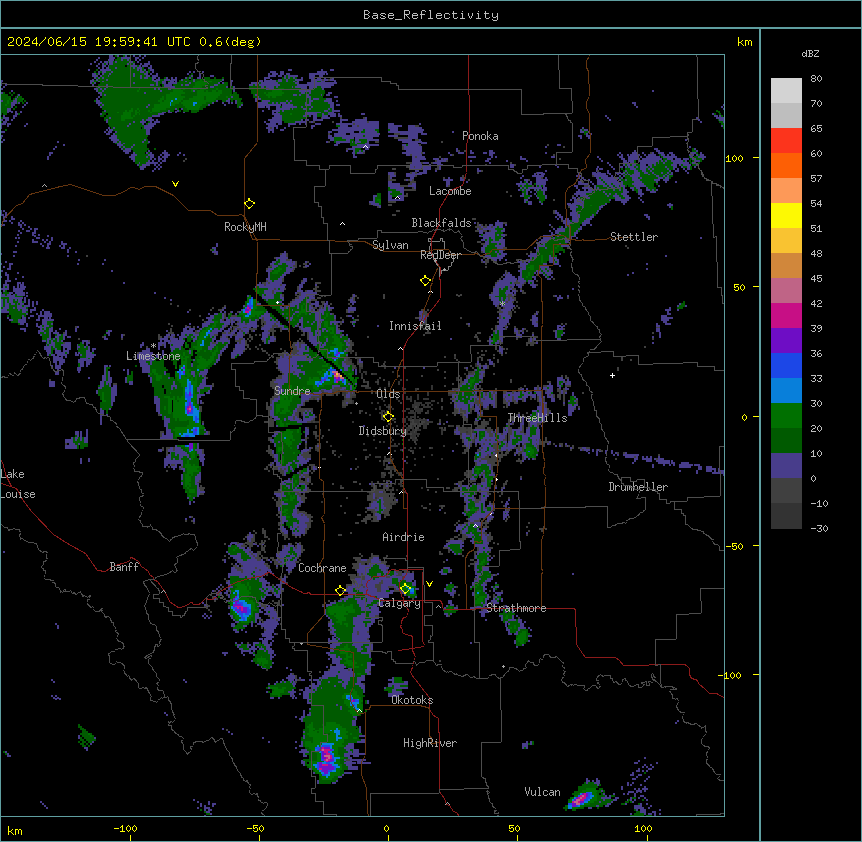Image resolution: width=862 pixels, height=842 pixels.
Task: Choose the slate purple 0–10 dBZ swatch
Action: (786, 466)
